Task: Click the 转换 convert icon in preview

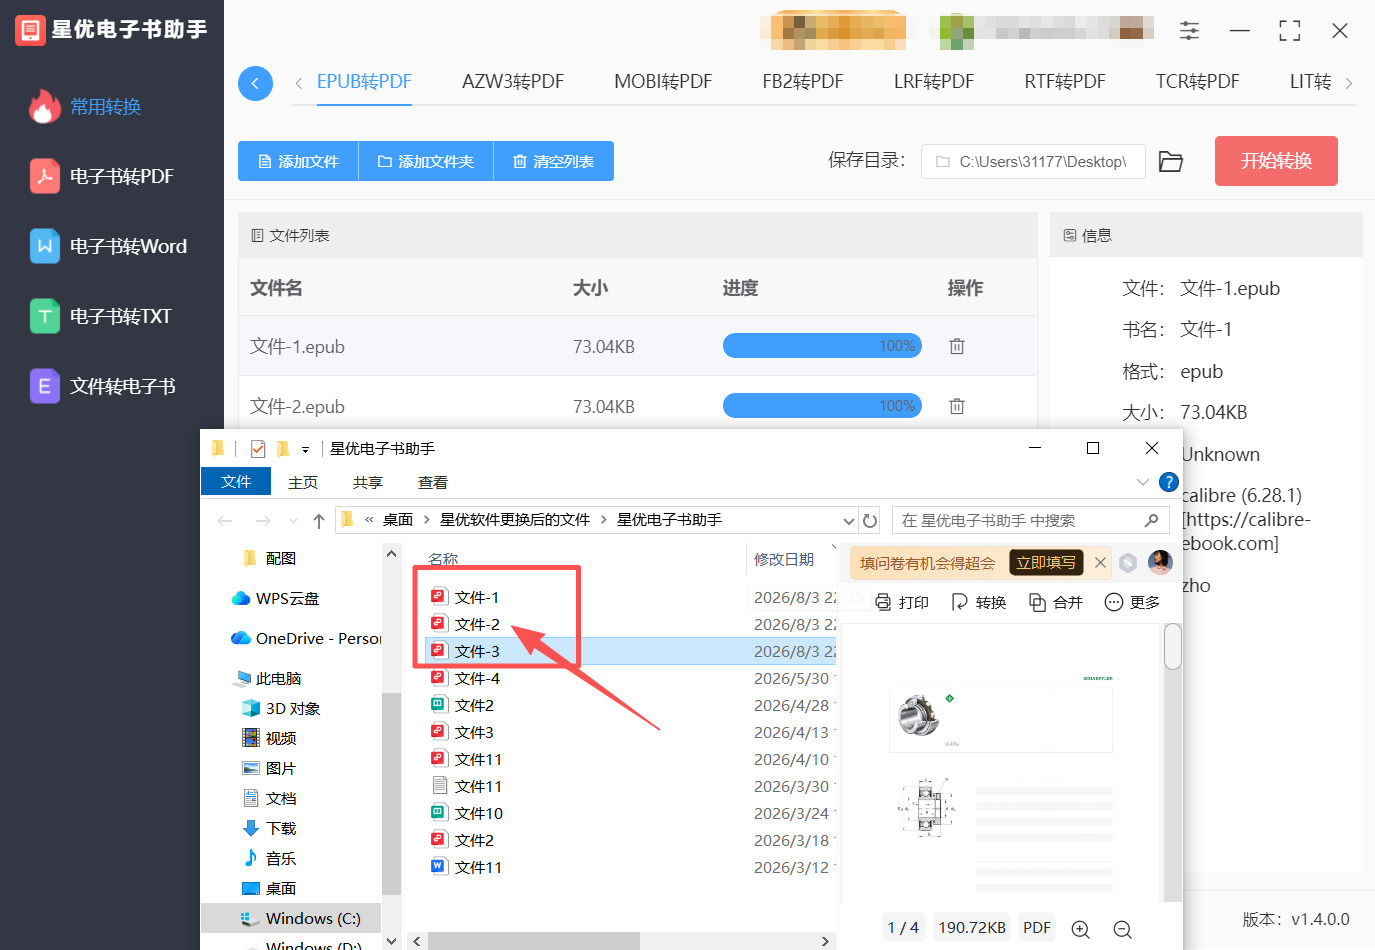Action: [960, 602]
